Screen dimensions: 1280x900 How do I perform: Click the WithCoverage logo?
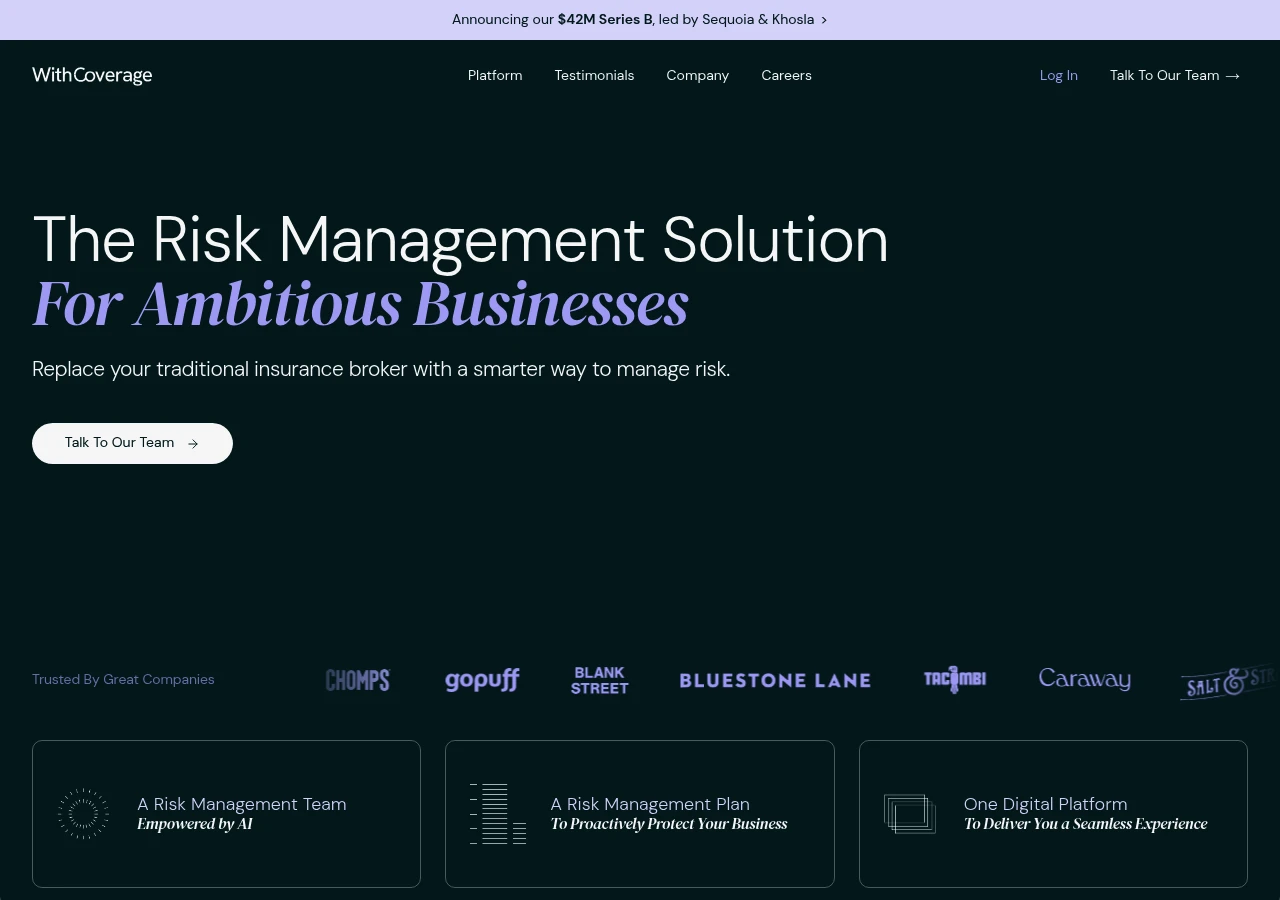point(92,75)
